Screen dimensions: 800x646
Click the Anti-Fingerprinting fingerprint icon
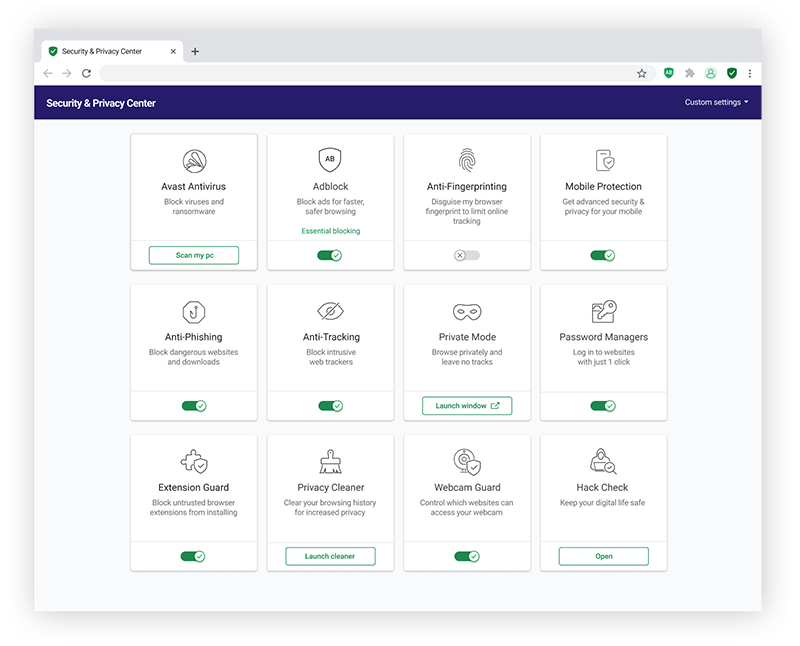(x=467, y=160)
